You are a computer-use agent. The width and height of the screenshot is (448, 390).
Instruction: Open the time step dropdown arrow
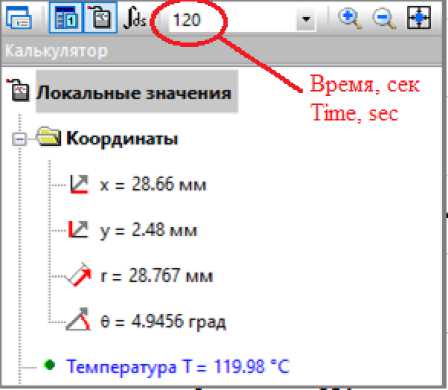pyautogui.click(x=306, y=20)
